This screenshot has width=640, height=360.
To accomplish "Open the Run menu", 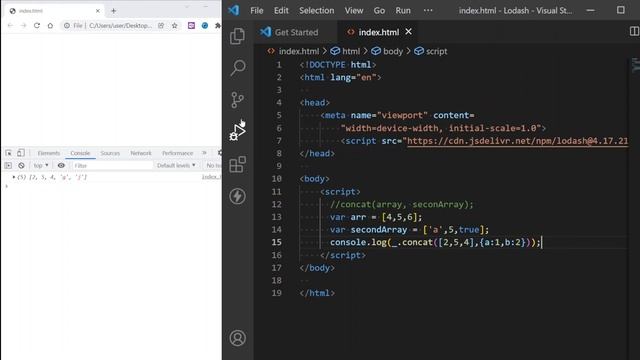I will 403,10.
